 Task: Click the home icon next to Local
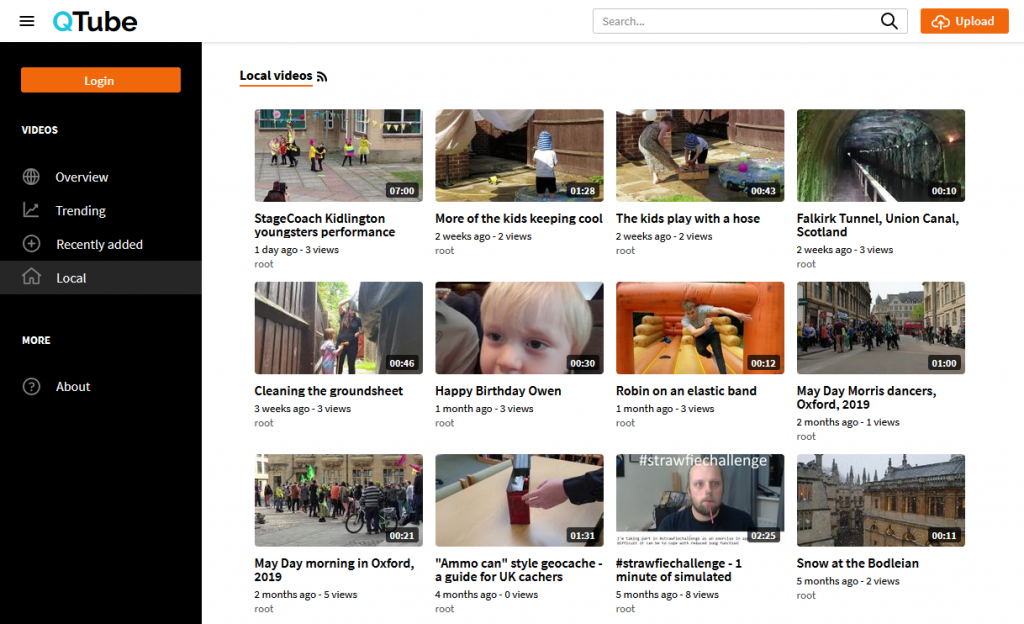pyautogui.click(x=30, y=277)
